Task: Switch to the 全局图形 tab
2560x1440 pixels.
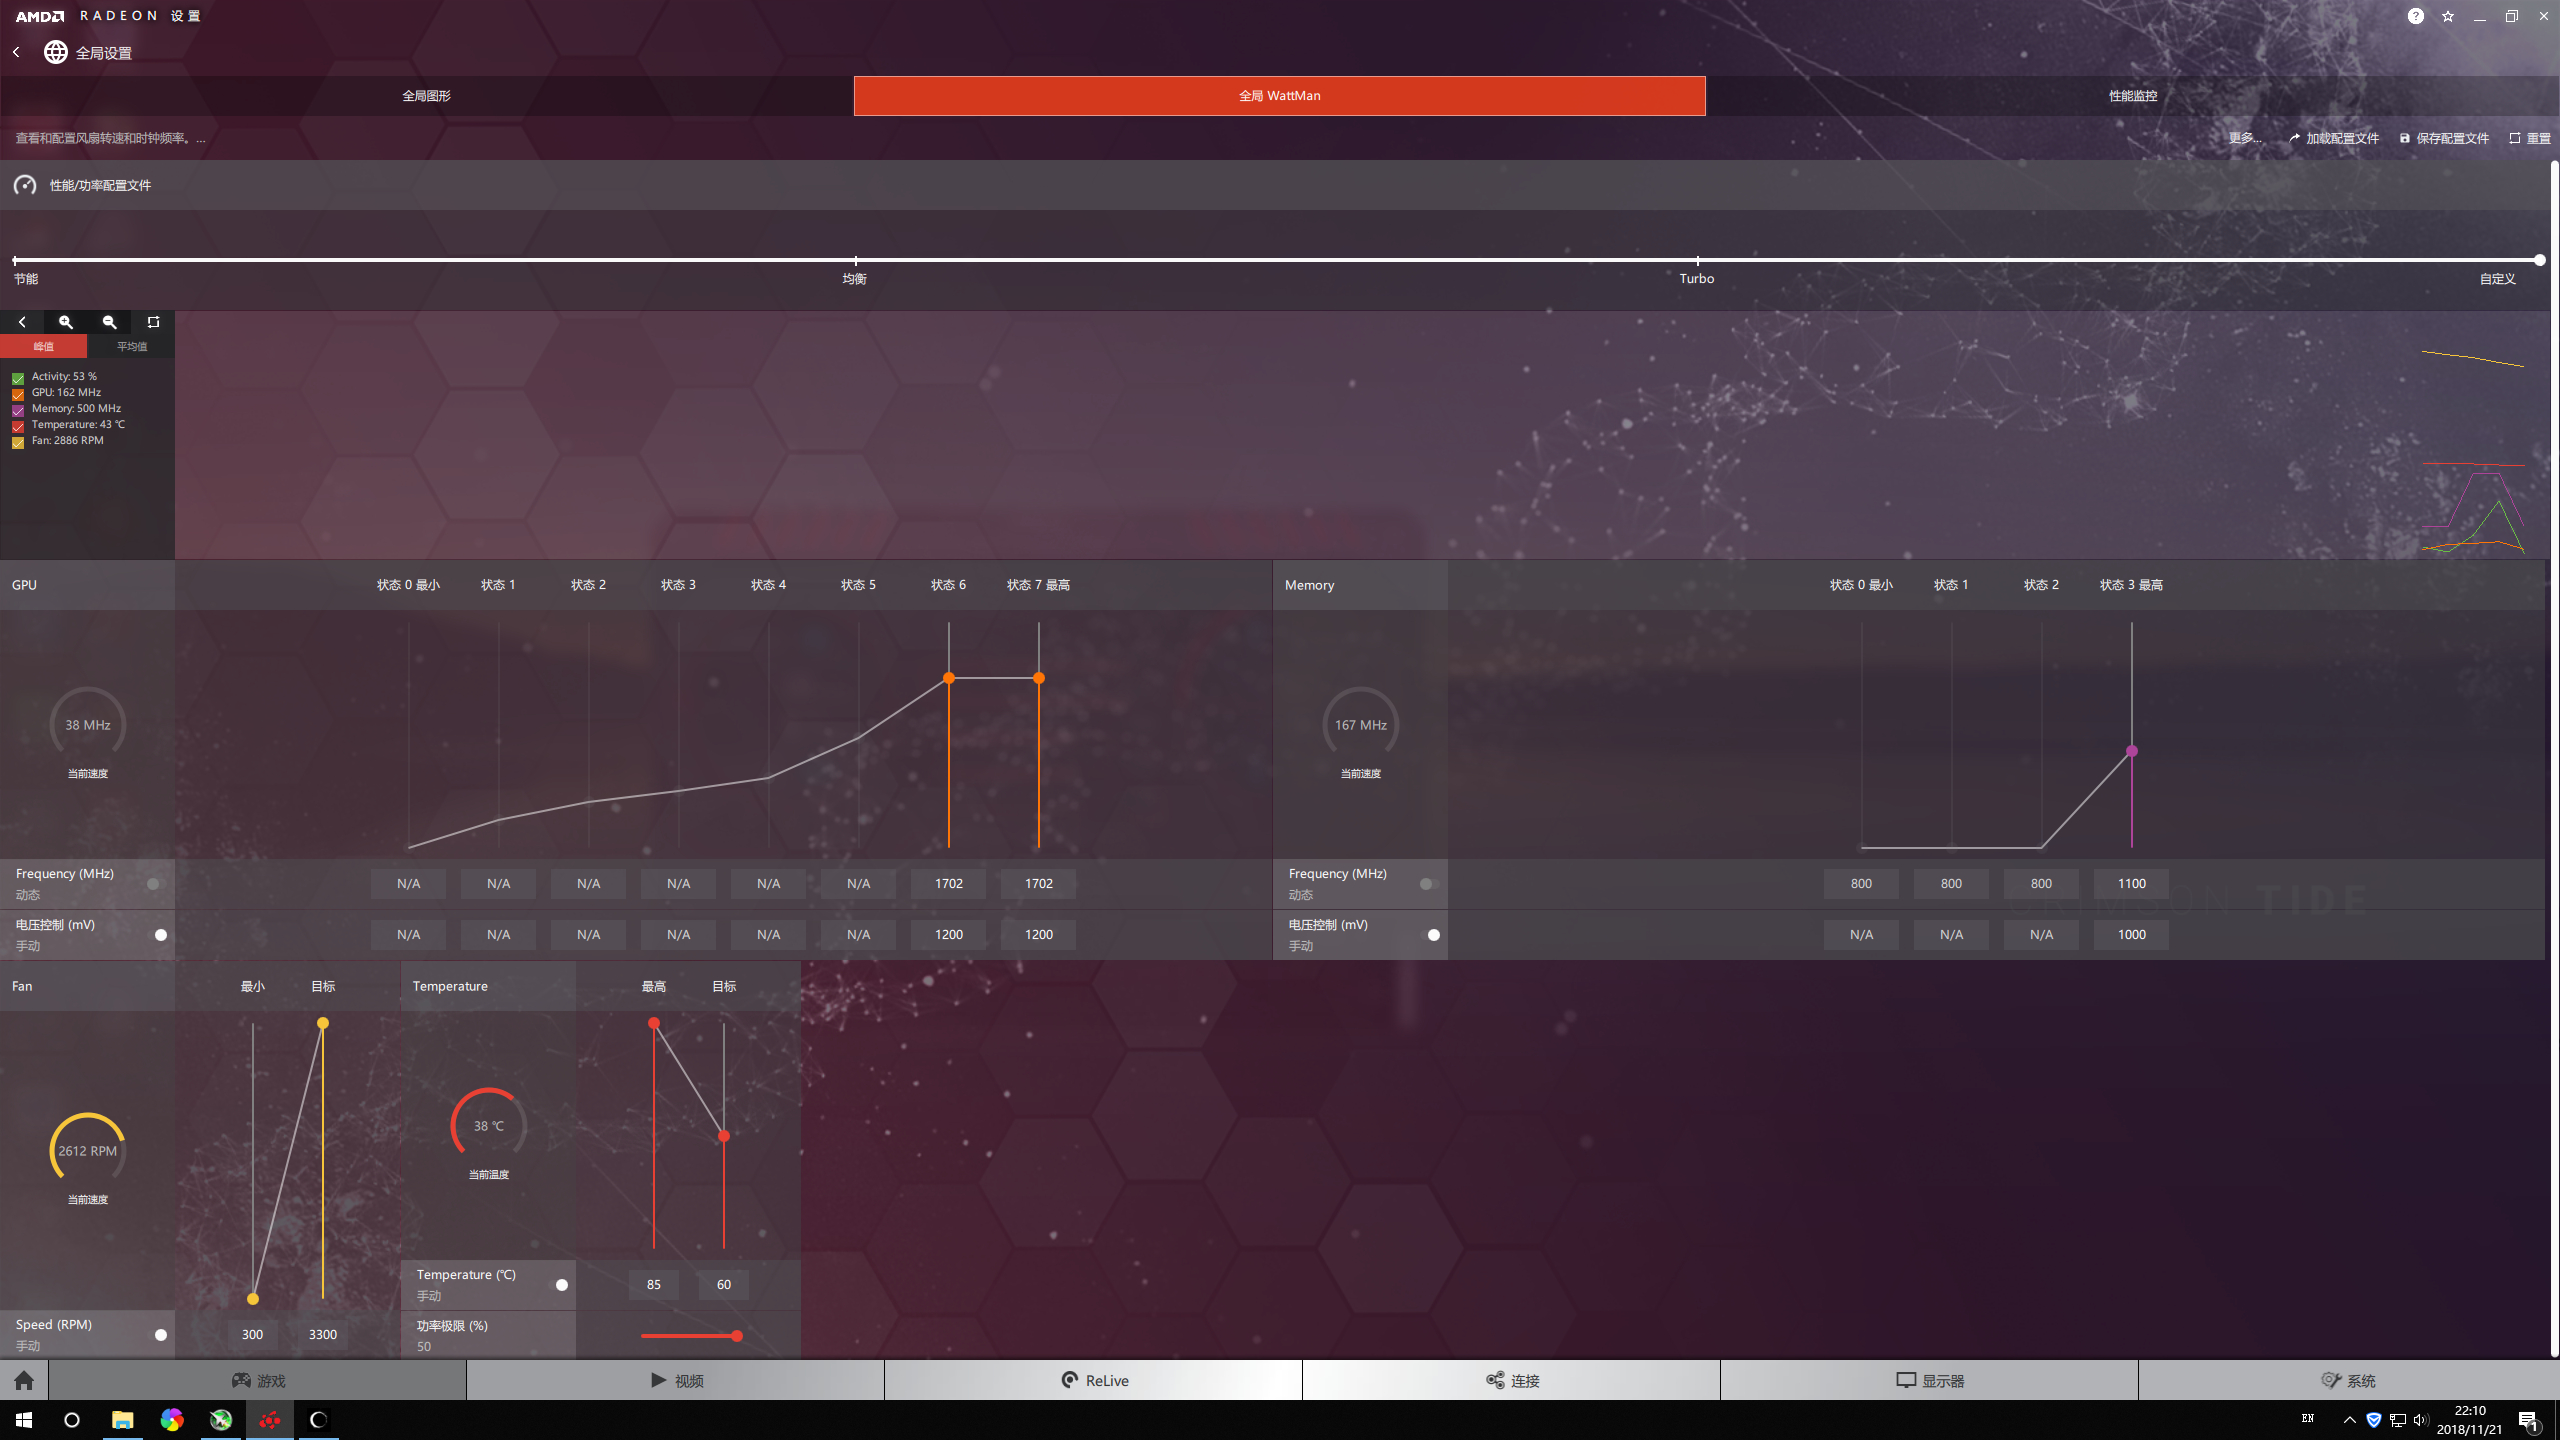Action: click(x=427, y=96)
